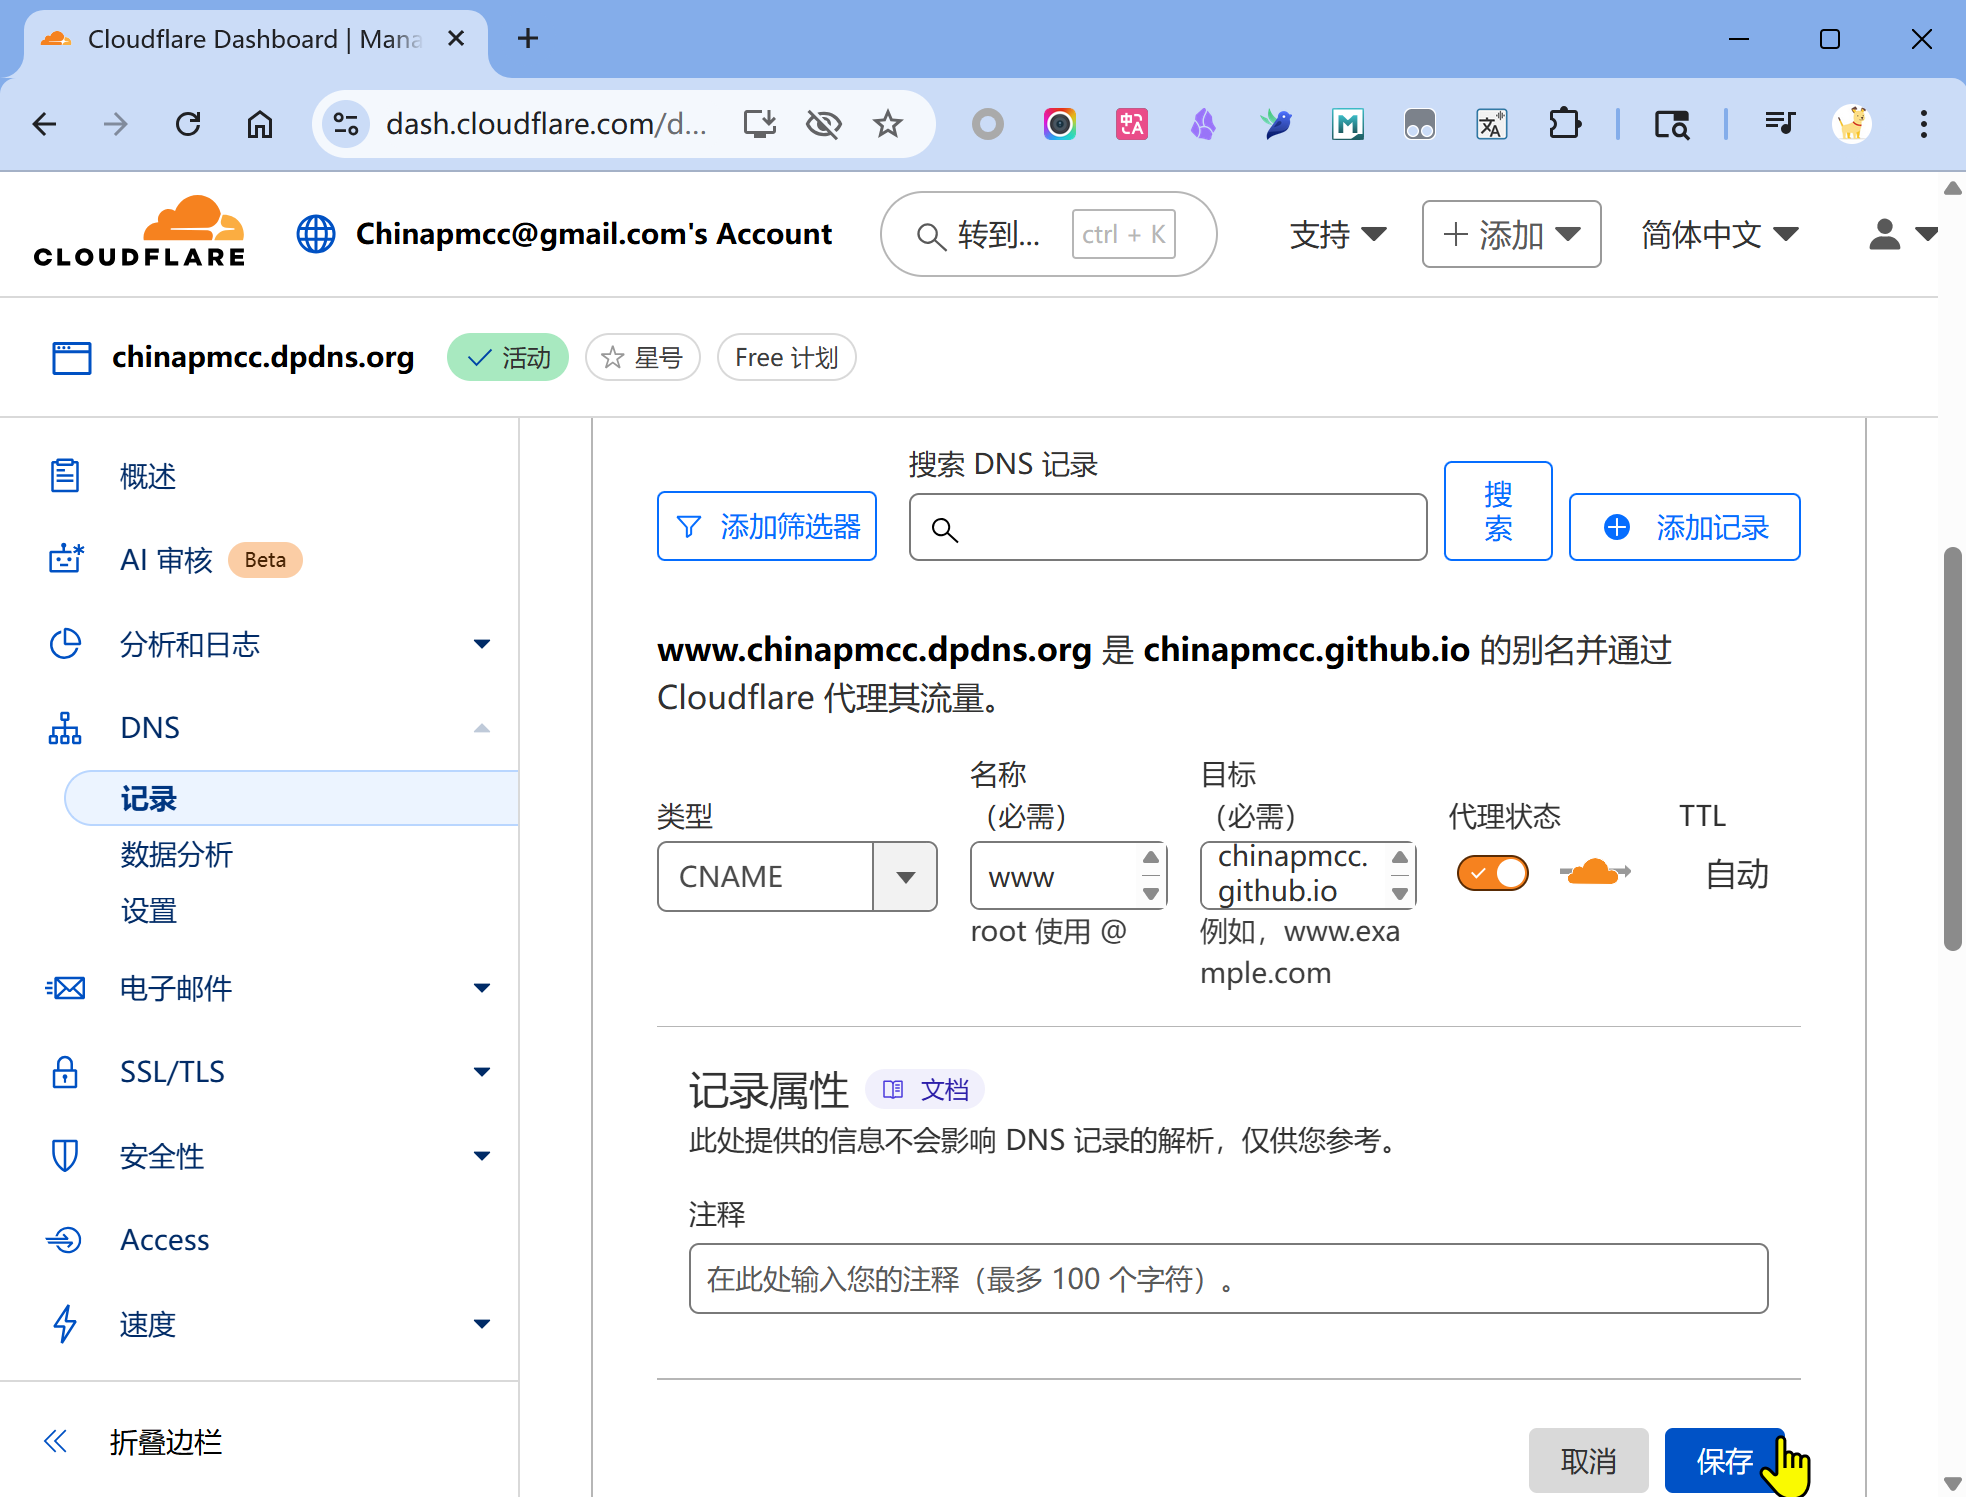Click the Cloudflare logo
This screenshot has width=1966, height=1497.
[140, 233]
